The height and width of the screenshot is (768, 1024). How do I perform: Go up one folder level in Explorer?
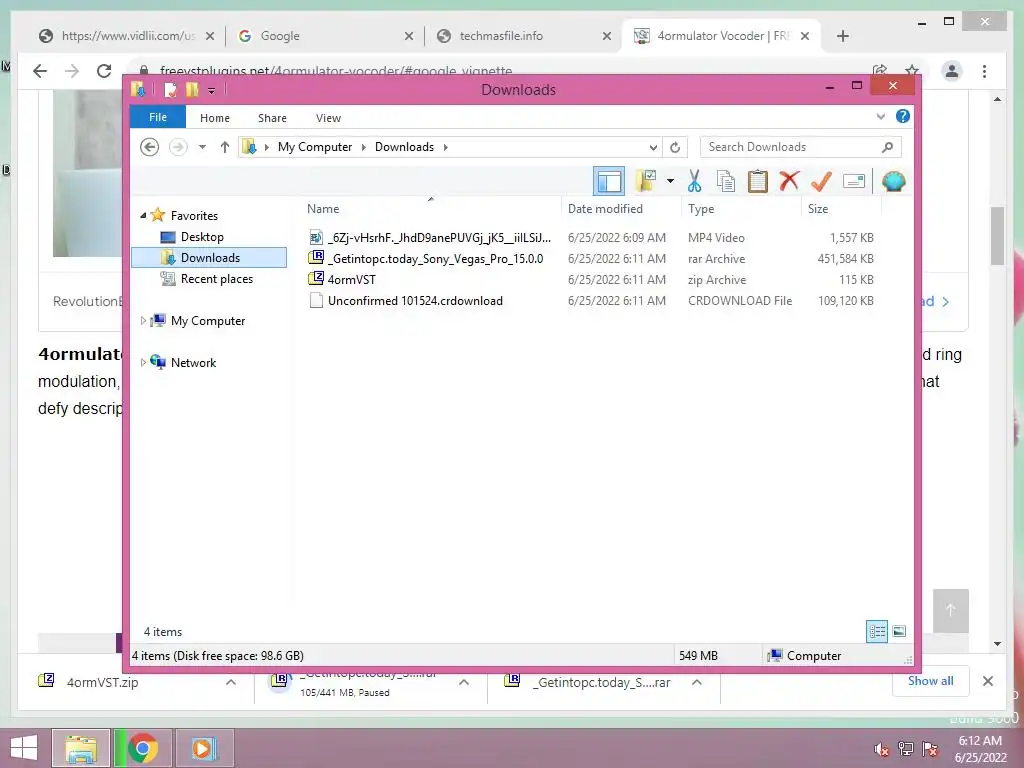click(x=225, y=147)
